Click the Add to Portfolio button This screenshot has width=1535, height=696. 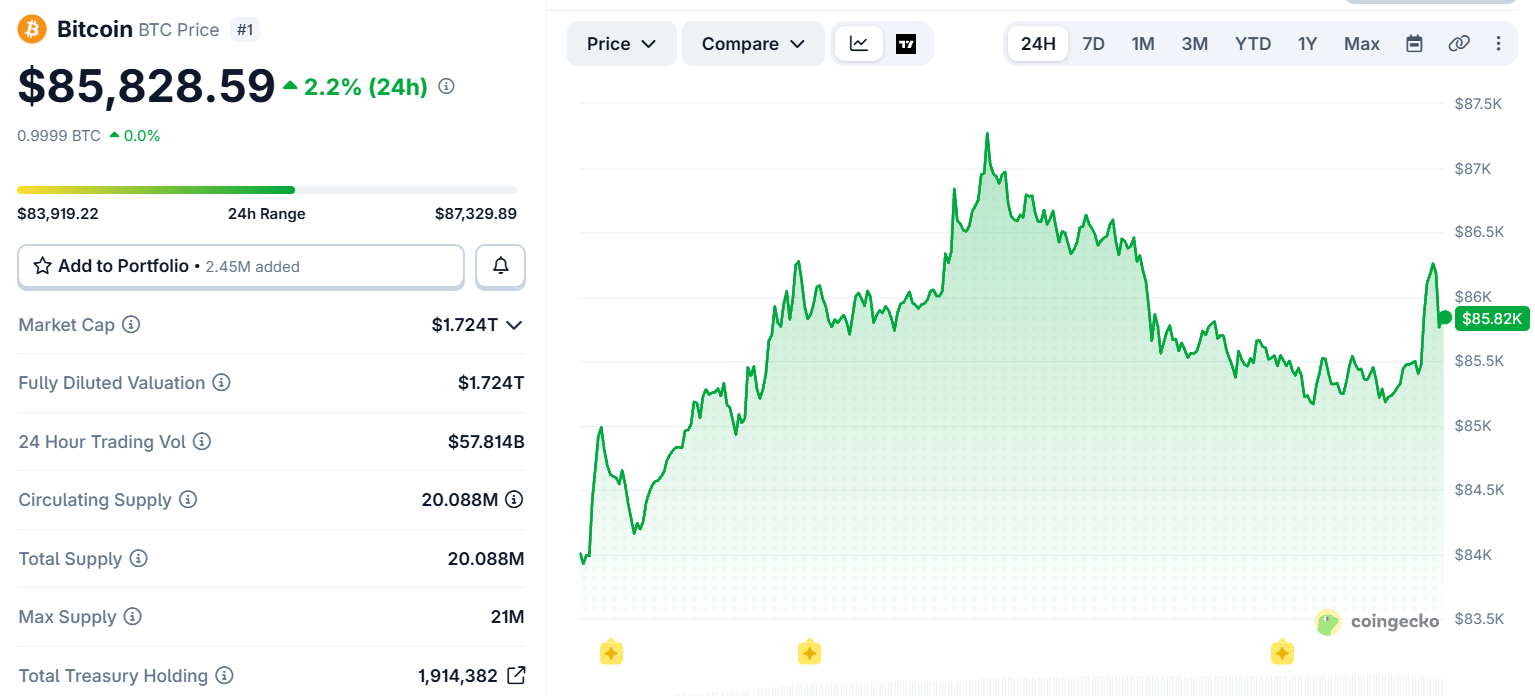(x=241, y=266)
